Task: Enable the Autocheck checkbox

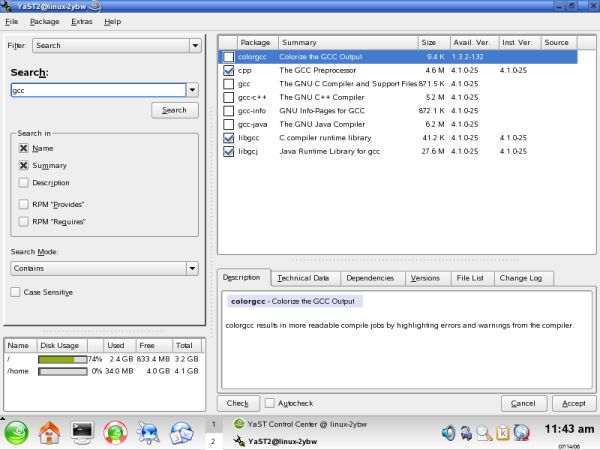Action: [269, 403]
